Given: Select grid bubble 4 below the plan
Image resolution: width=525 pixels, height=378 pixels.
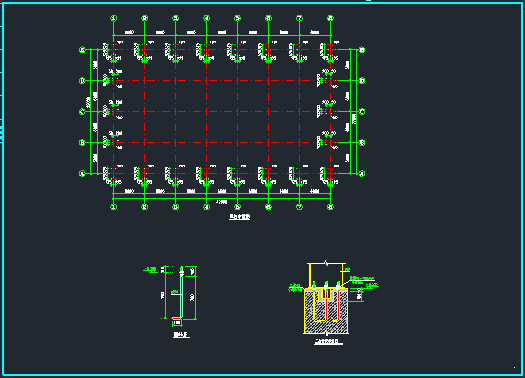Looking at the screenshot, I should pos(207,207).
